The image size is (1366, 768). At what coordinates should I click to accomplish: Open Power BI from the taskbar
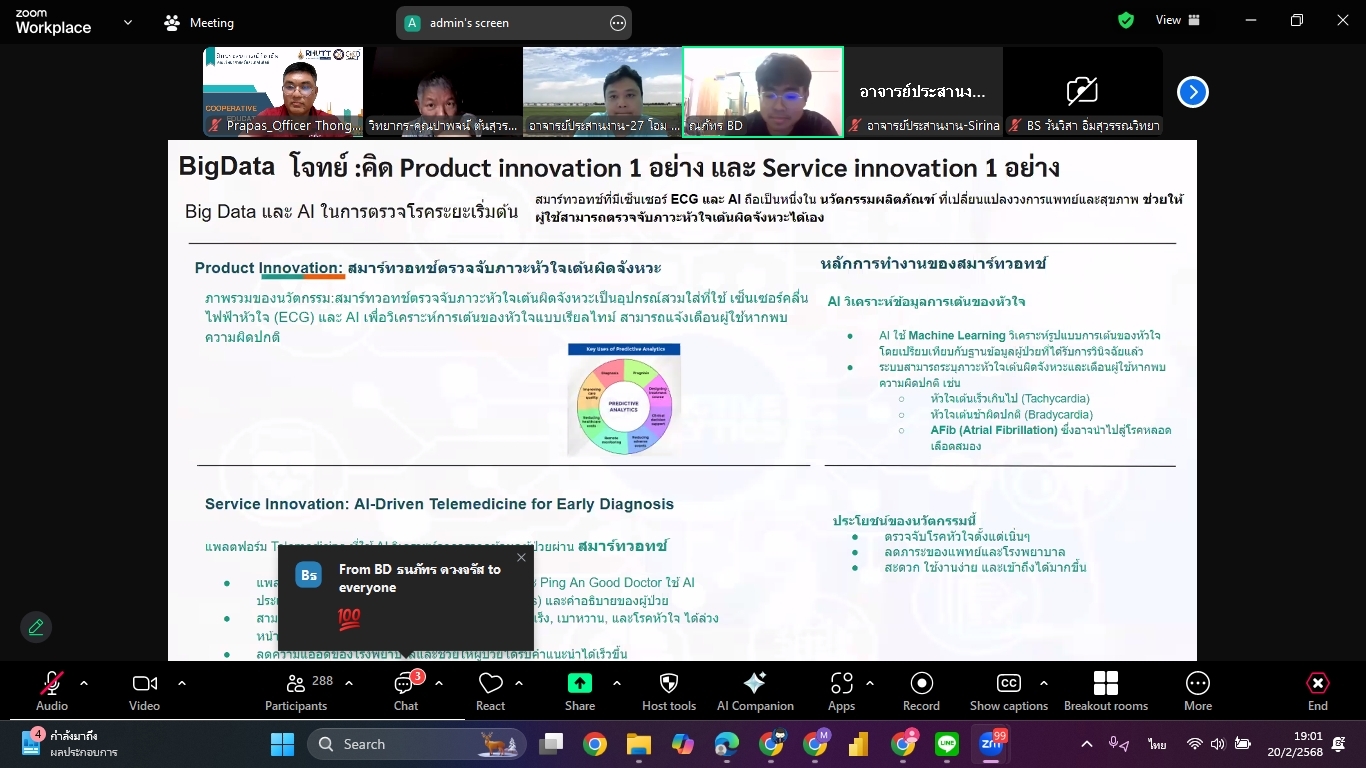coord(859,744)
